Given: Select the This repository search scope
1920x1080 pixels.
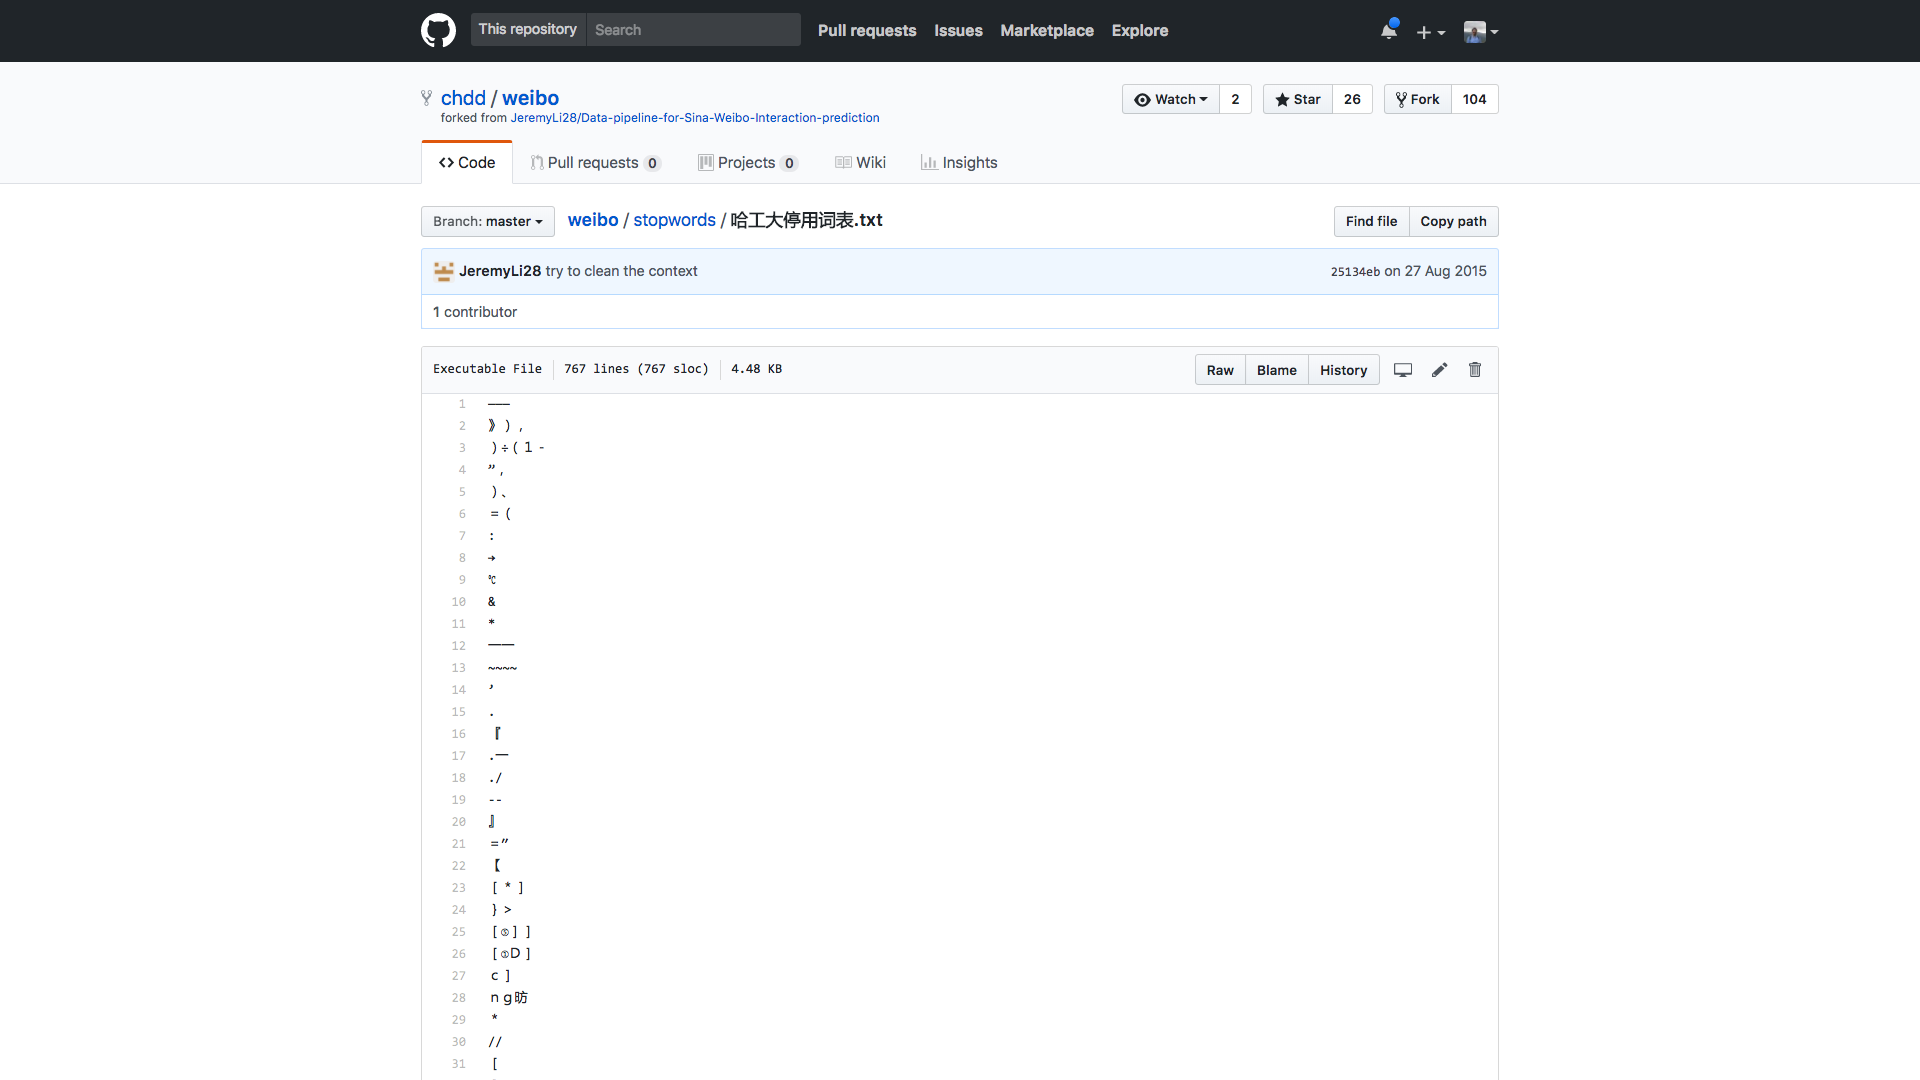Looking at the screenshot, I should coord(528,29).
